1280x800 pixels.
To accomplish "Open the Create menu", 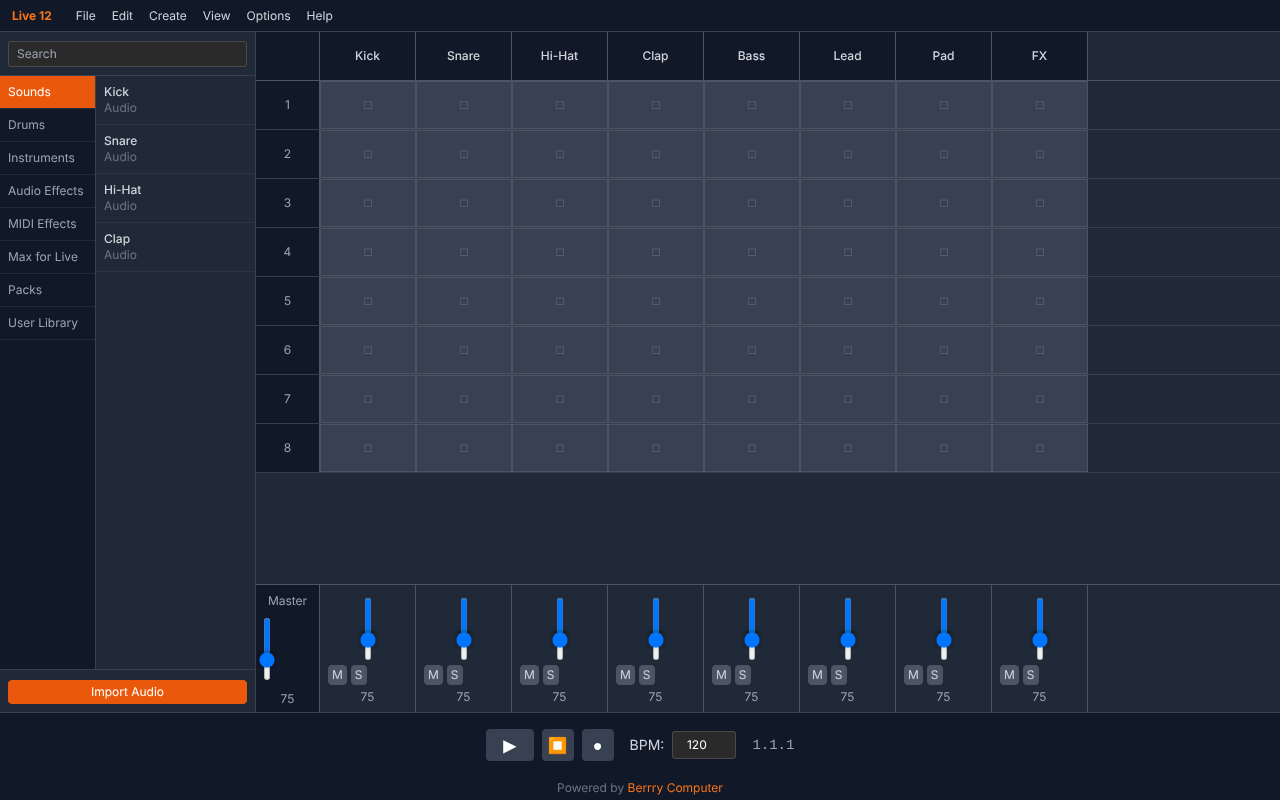I will tap(167, 15).
